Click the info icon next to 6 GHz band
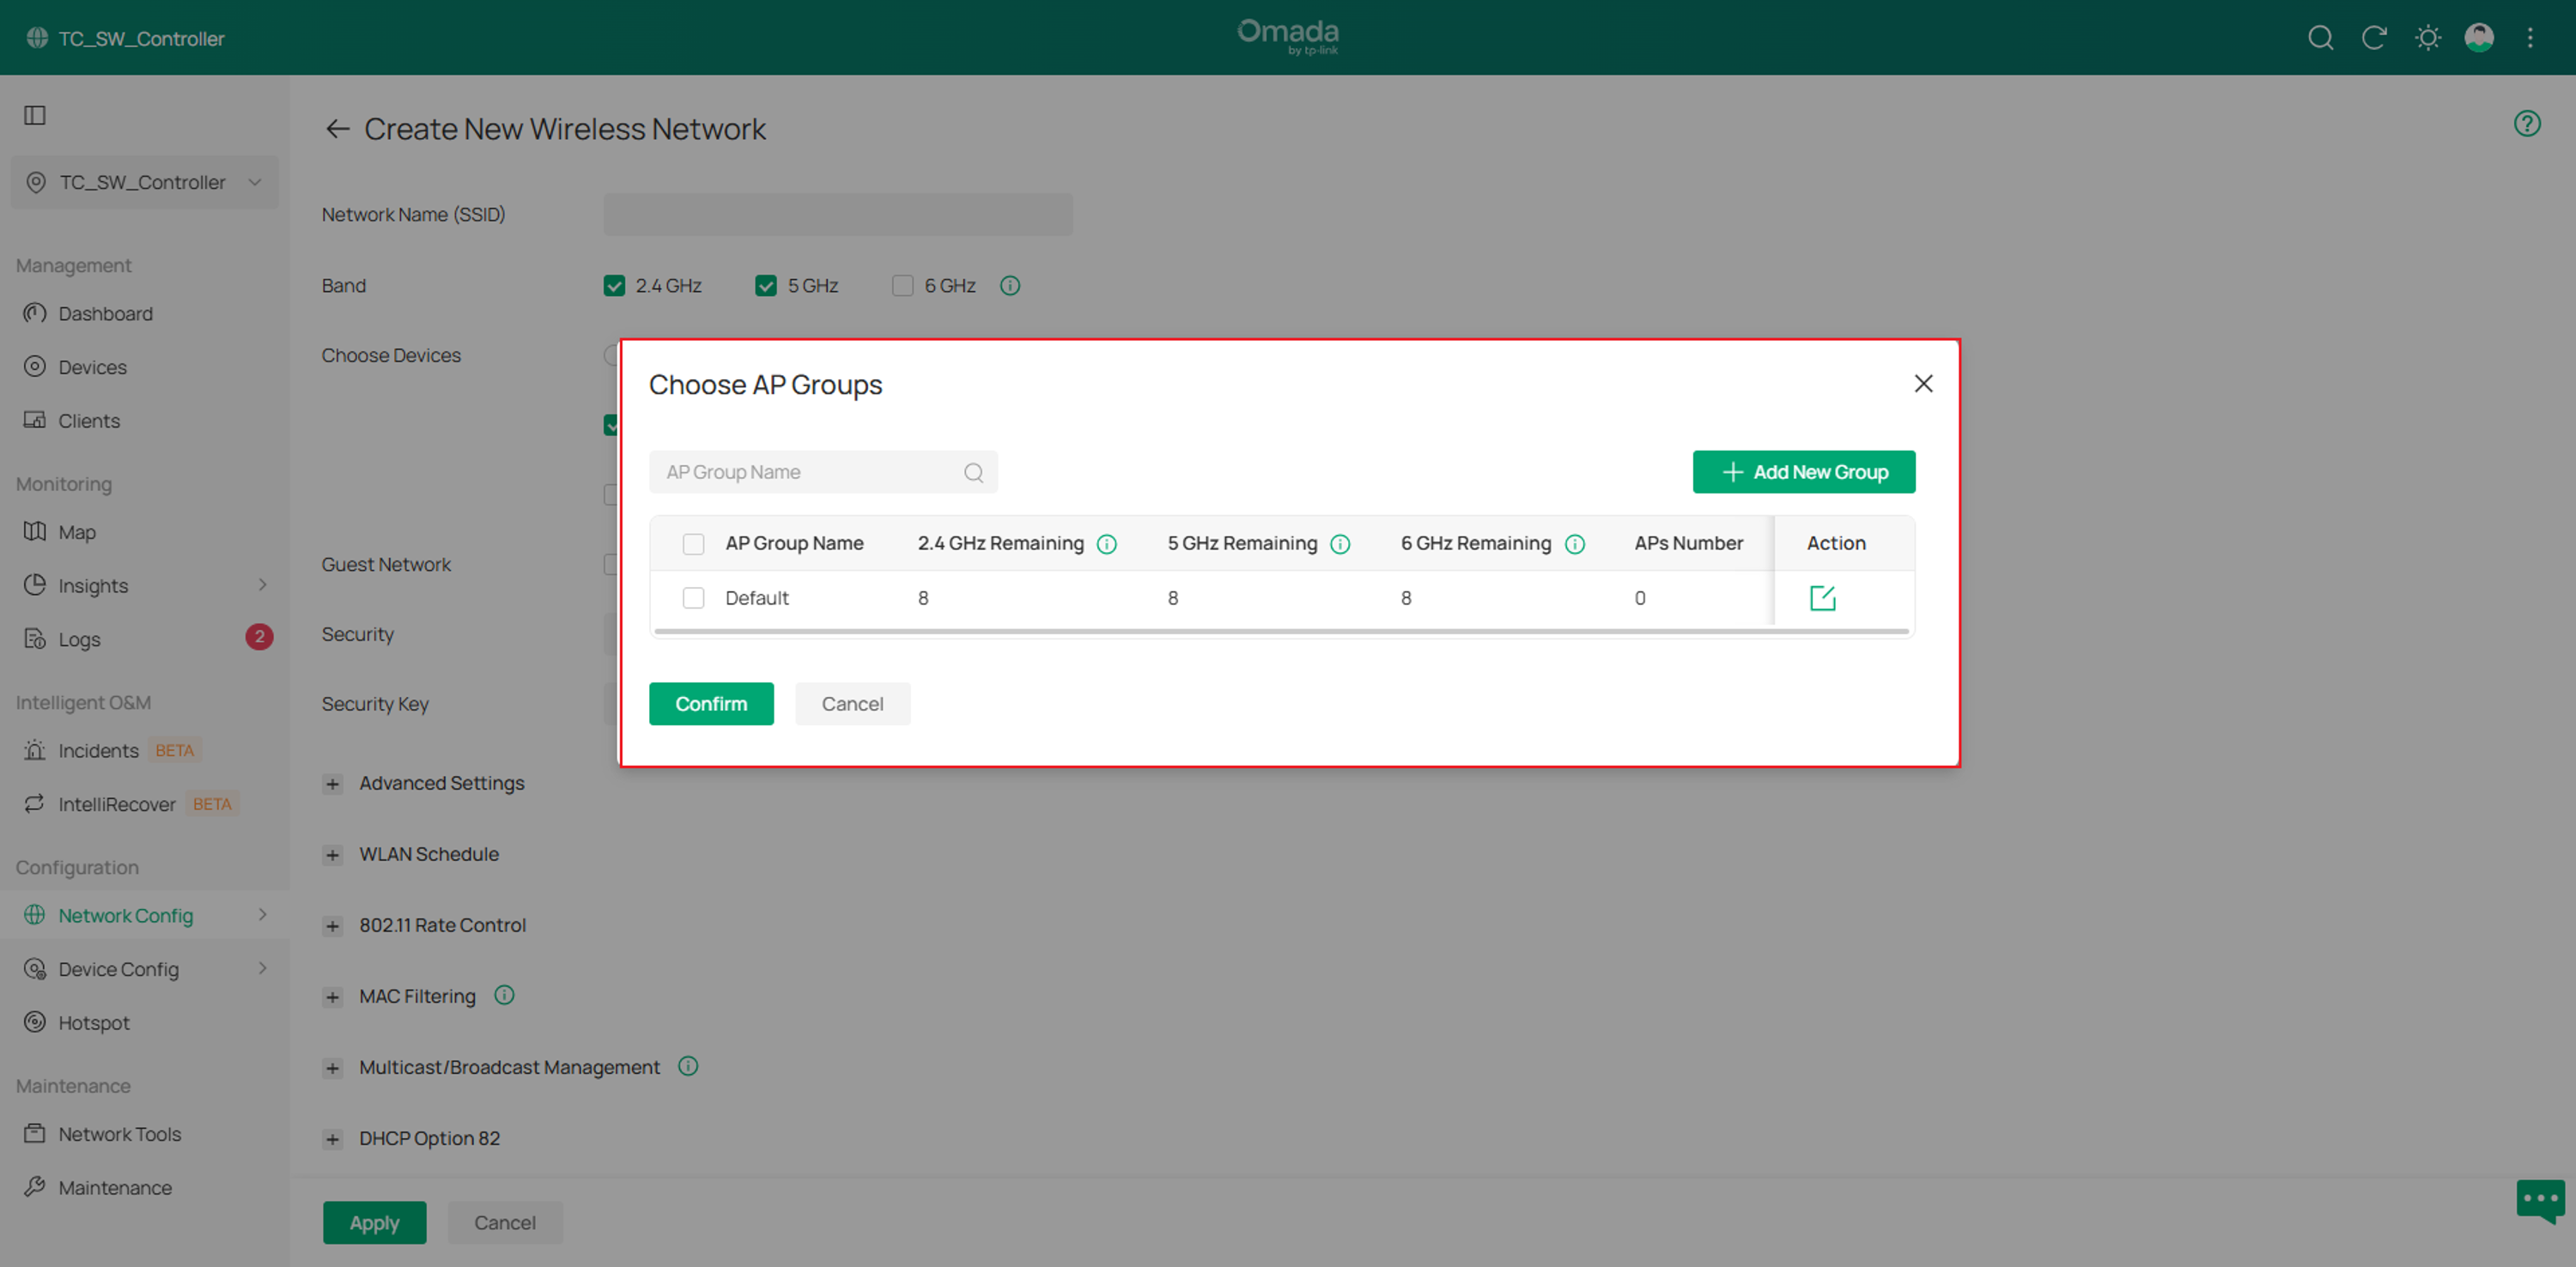The image size is (2576, 1267). click(1010, 286)
